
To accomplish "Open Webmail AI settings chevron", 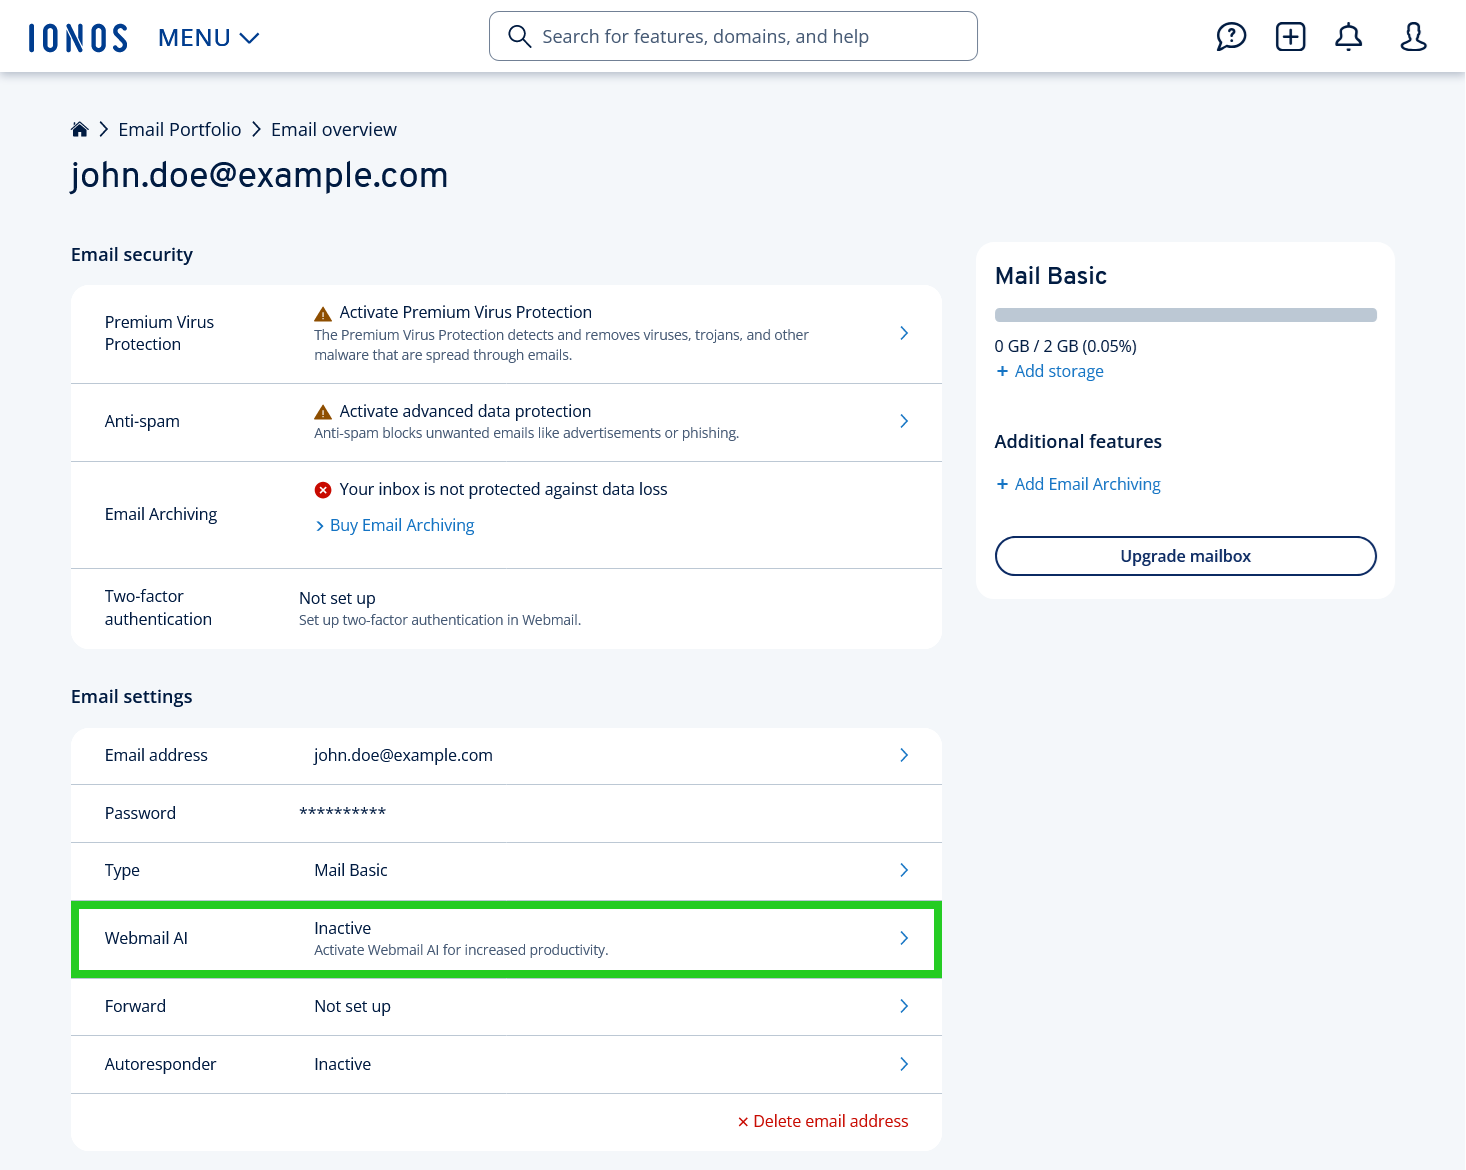I will point(904,938).
